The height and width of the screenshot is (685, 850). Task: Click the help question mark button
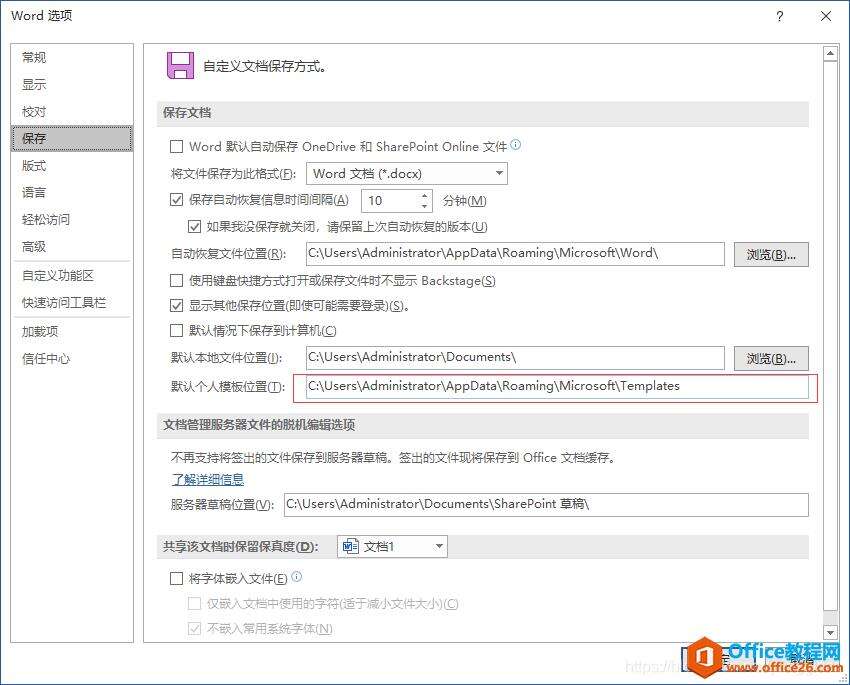click(780, 16)
